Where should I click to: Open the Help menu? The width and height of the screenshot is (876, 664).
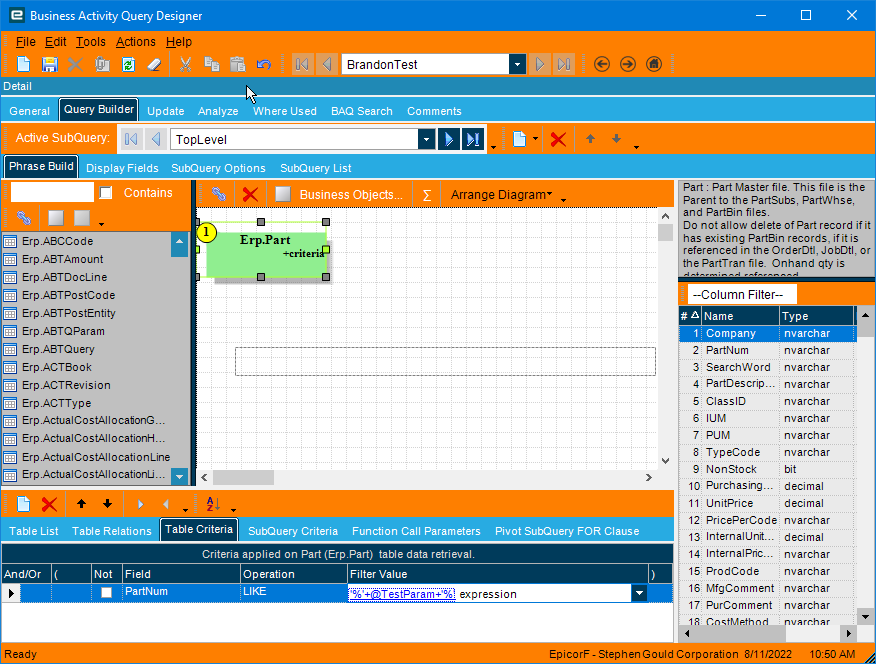coord(179,42)
